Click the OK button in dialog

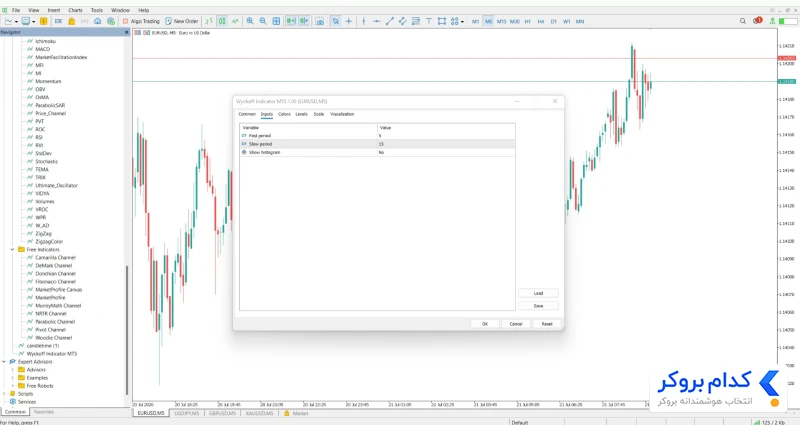485,324
